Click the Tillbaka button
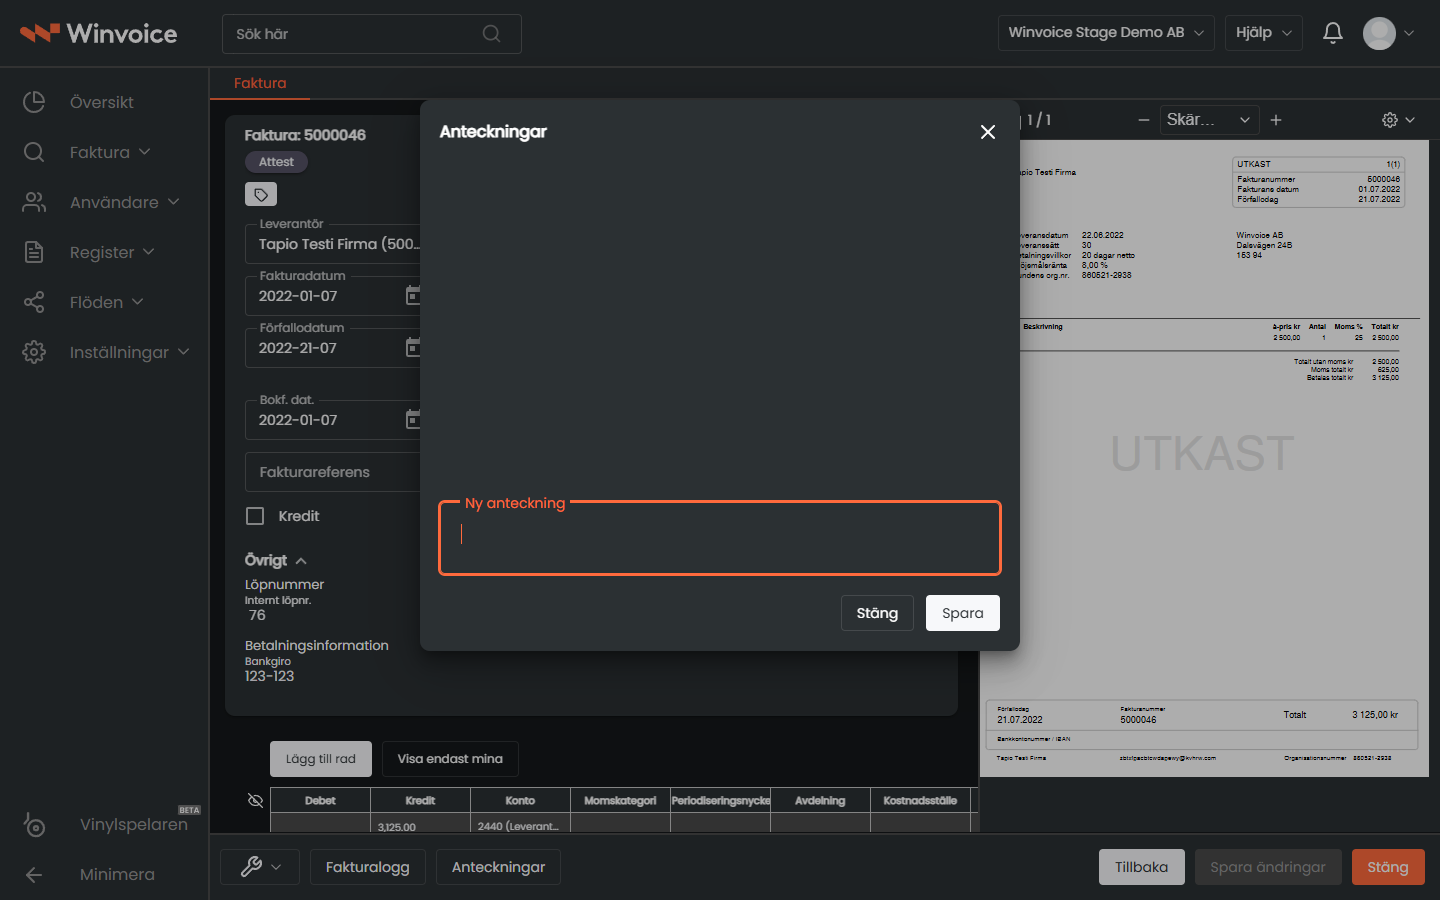 [x=1141, y=867]
